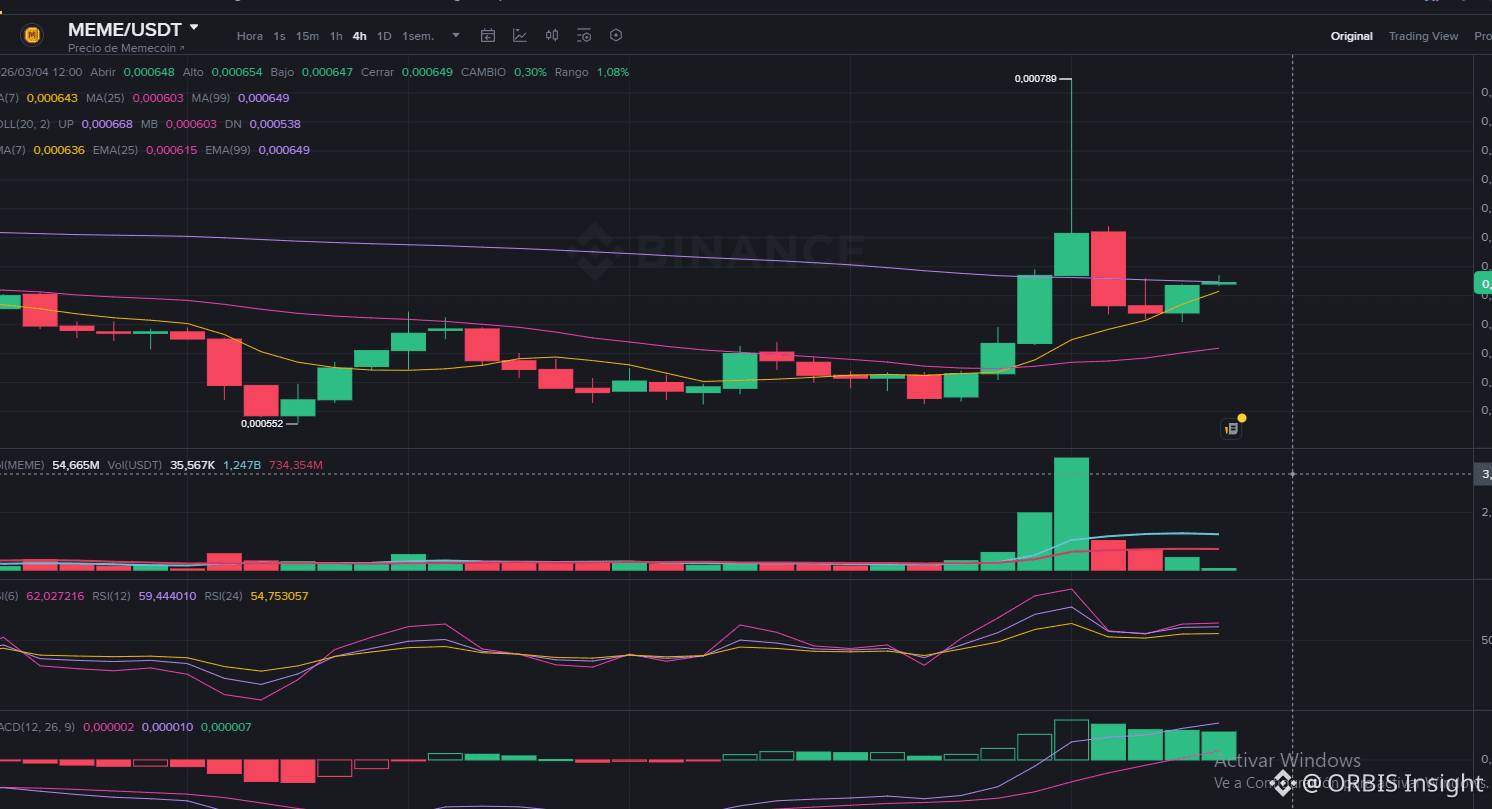Open the technical indicators line chart icon
1492x809 pixels.
coord(520,35)
